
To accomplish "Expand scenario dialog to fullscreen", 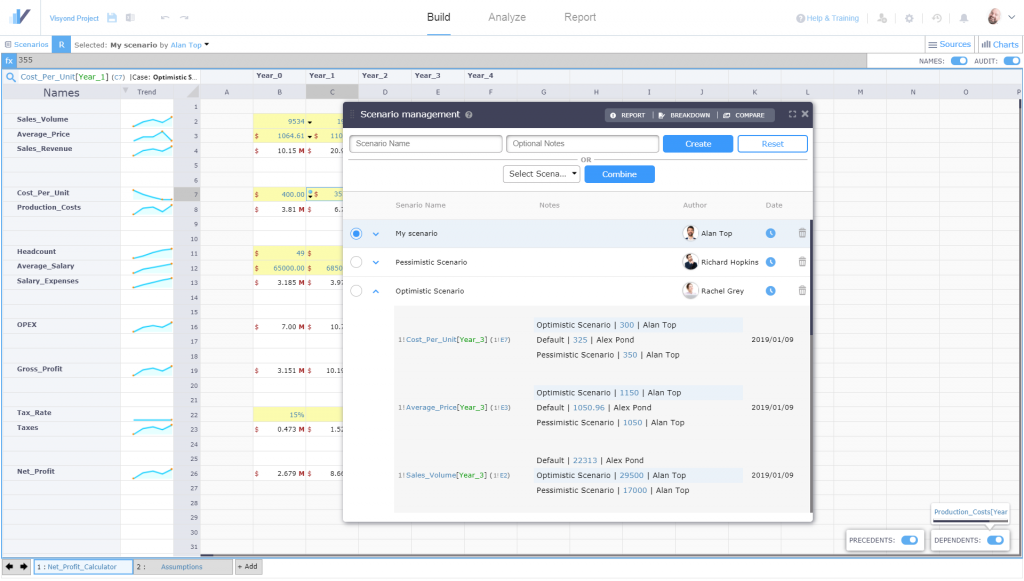I will [792, 114].
